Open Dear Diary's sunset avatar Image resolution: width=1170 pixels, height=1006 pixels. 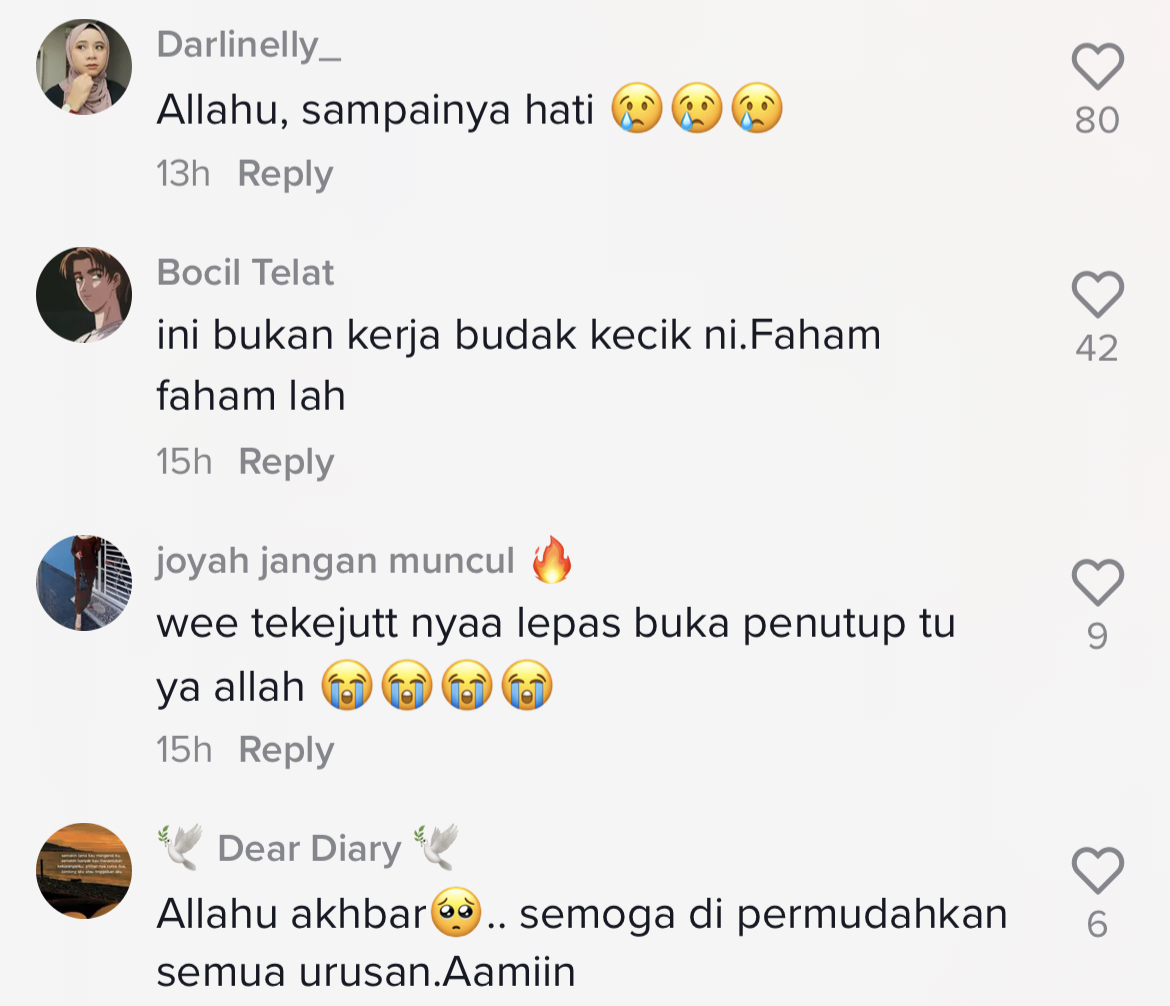pos(84,871)
